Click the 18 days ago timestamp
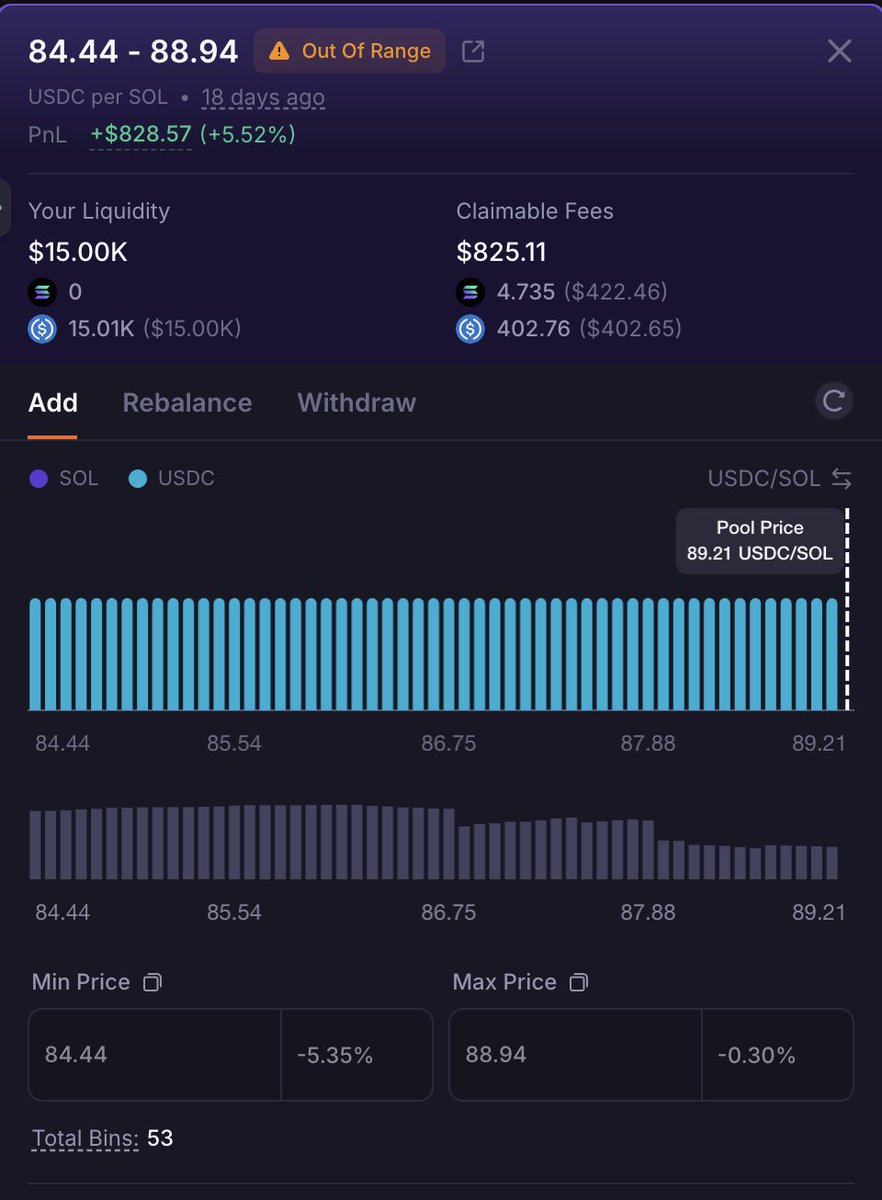This screenshot has width=882, height=1200. tap(263, 98)
